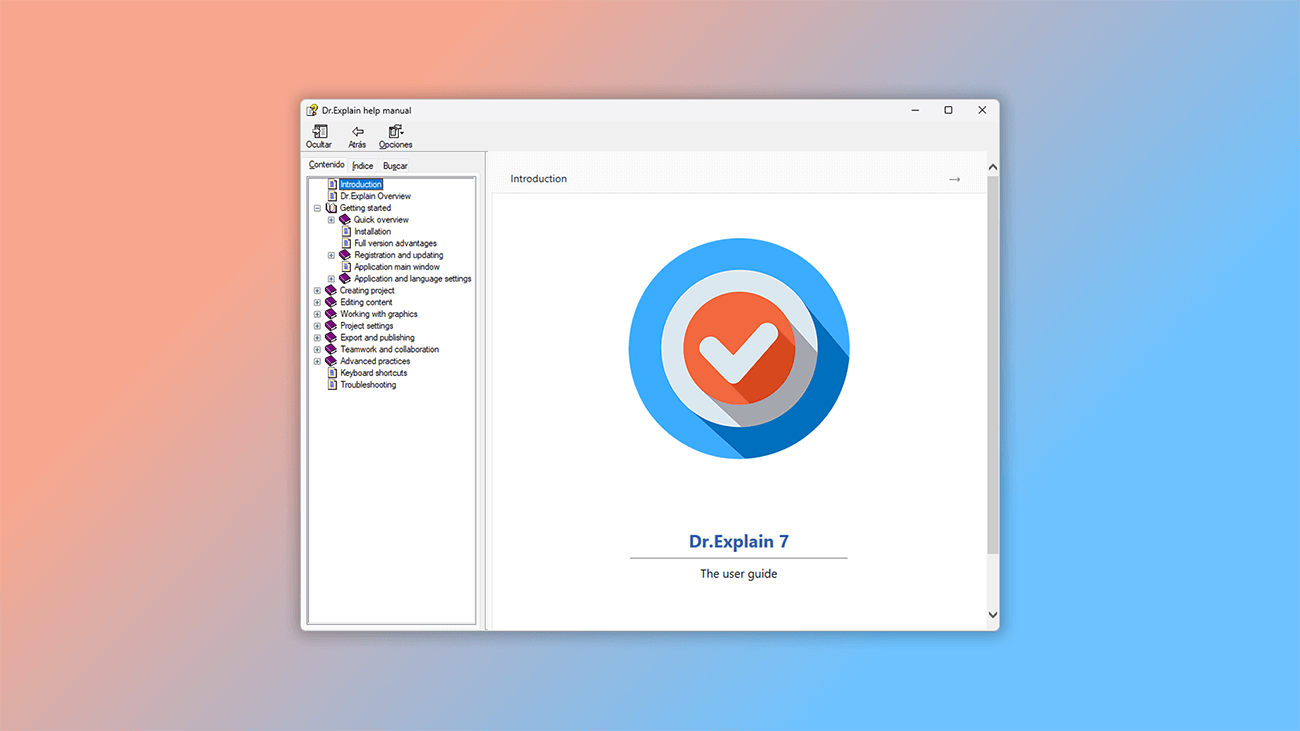
Task: Click the page icon beside Dr.Explain Overview
Action: [x=333, y=196]
